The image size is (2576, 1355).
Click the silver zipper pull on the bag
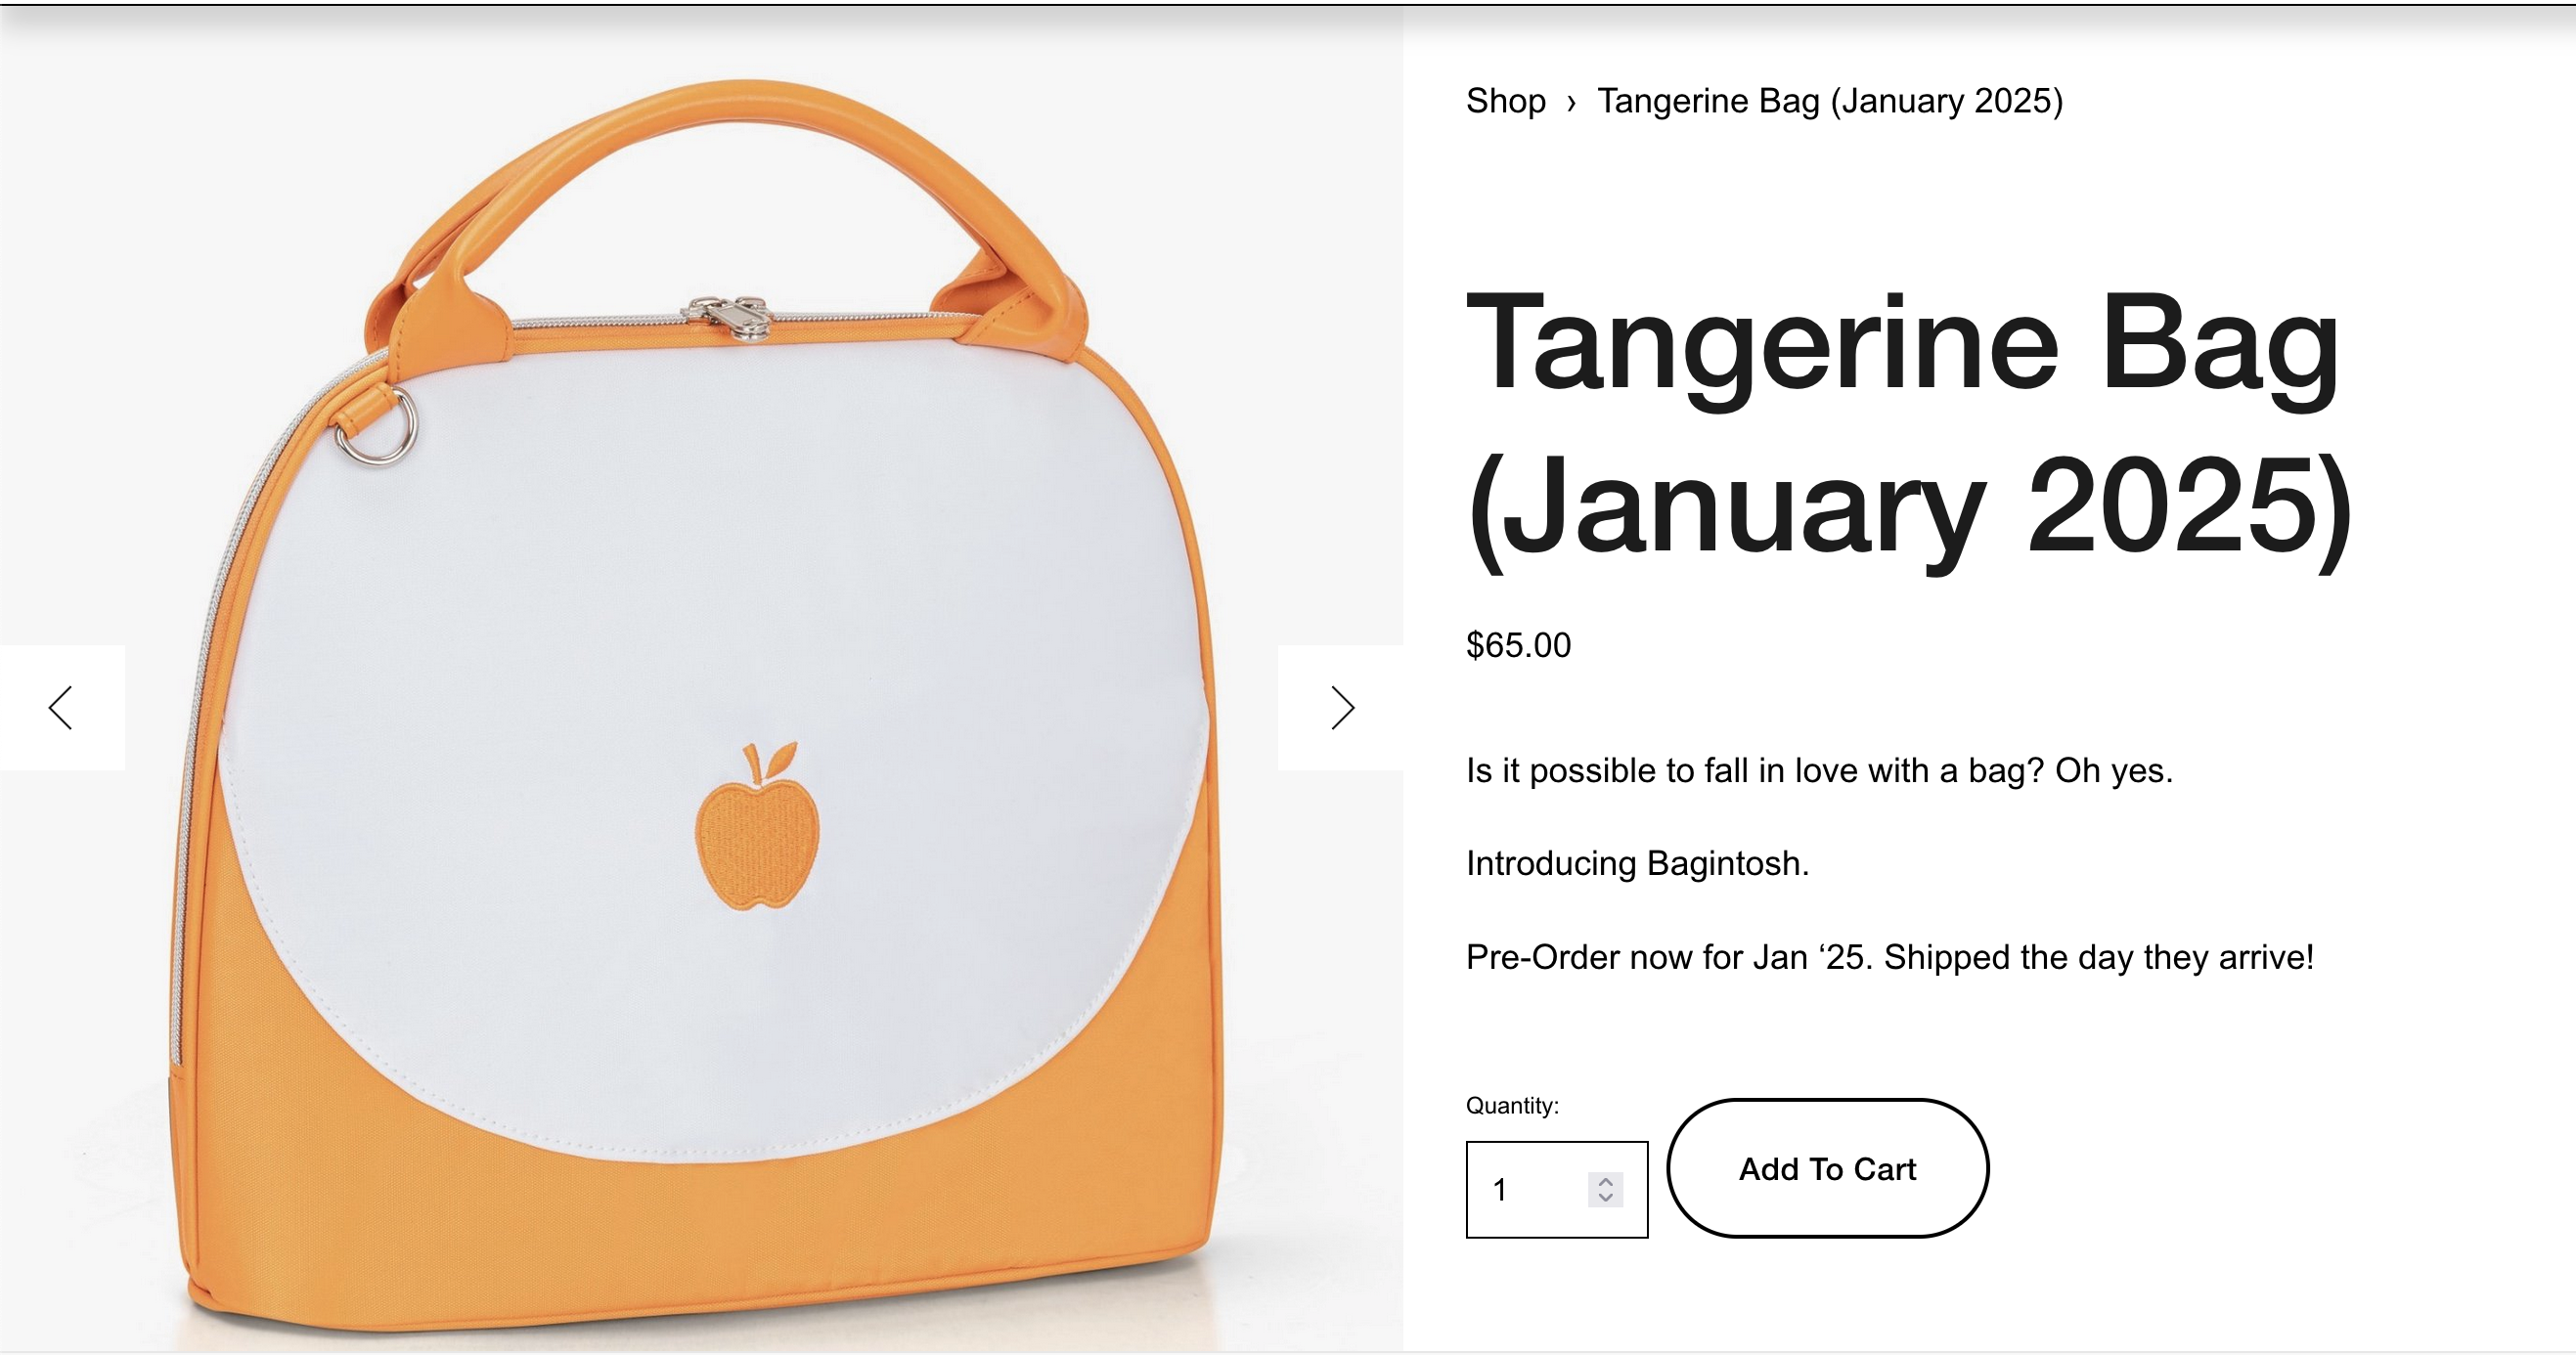[729, 315]
